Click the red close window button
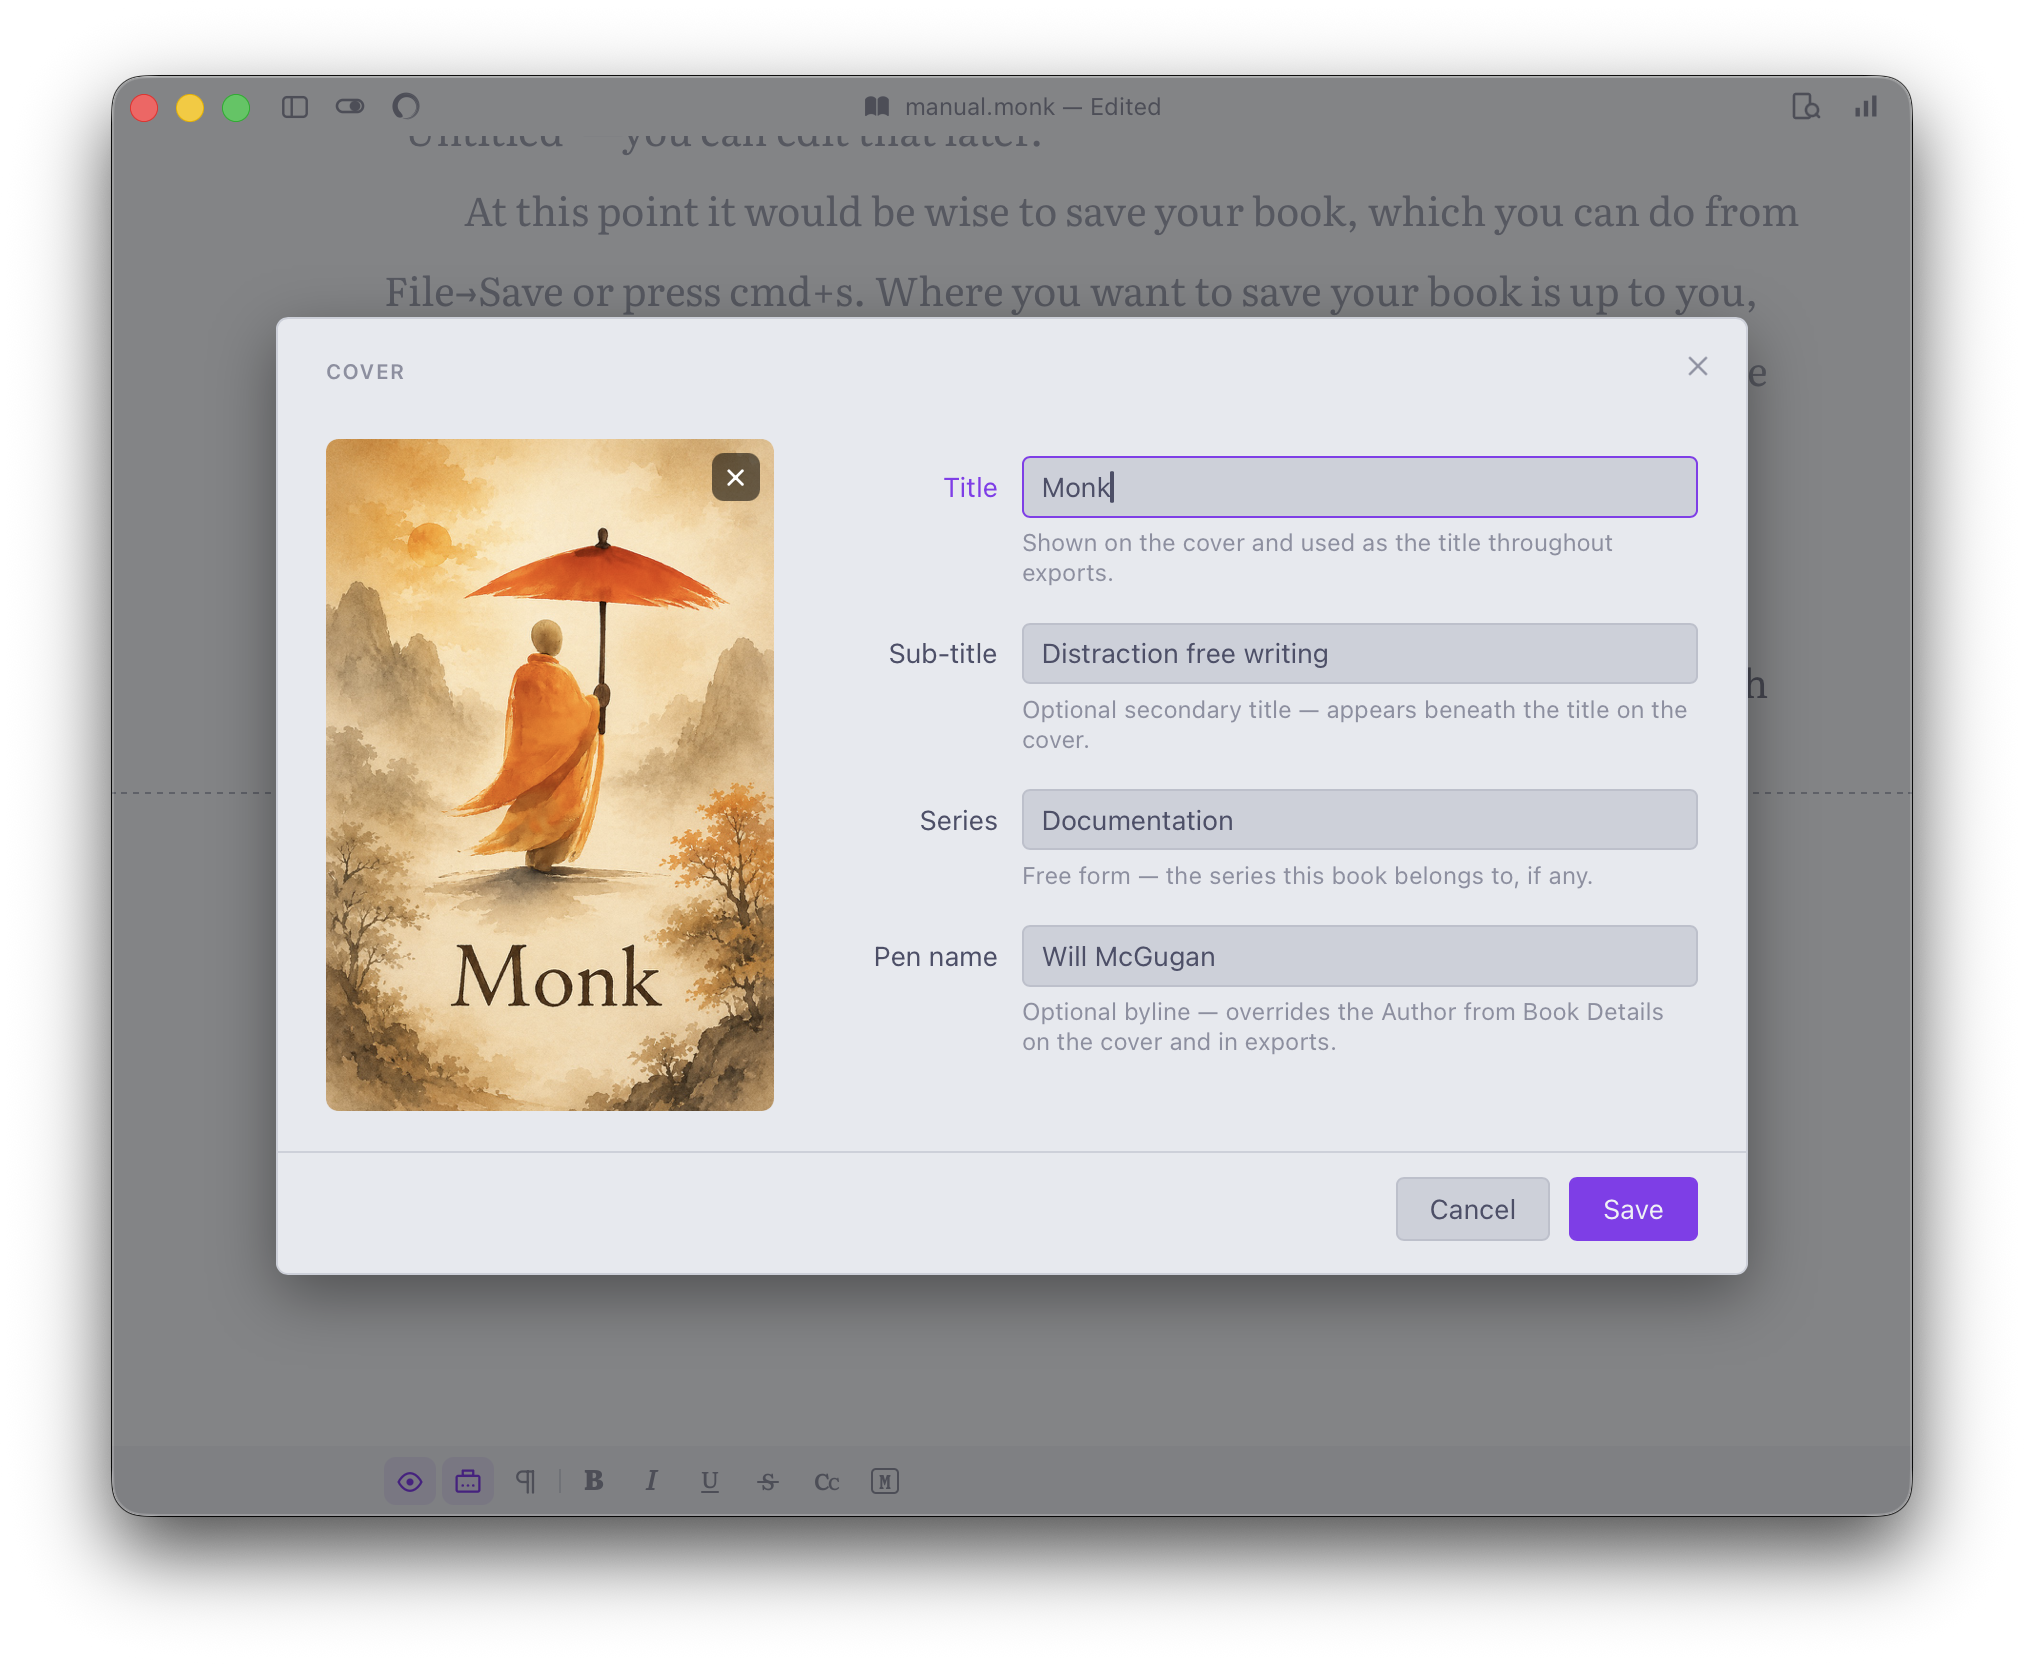The image size is (2024, 1664). coord(144,107)
